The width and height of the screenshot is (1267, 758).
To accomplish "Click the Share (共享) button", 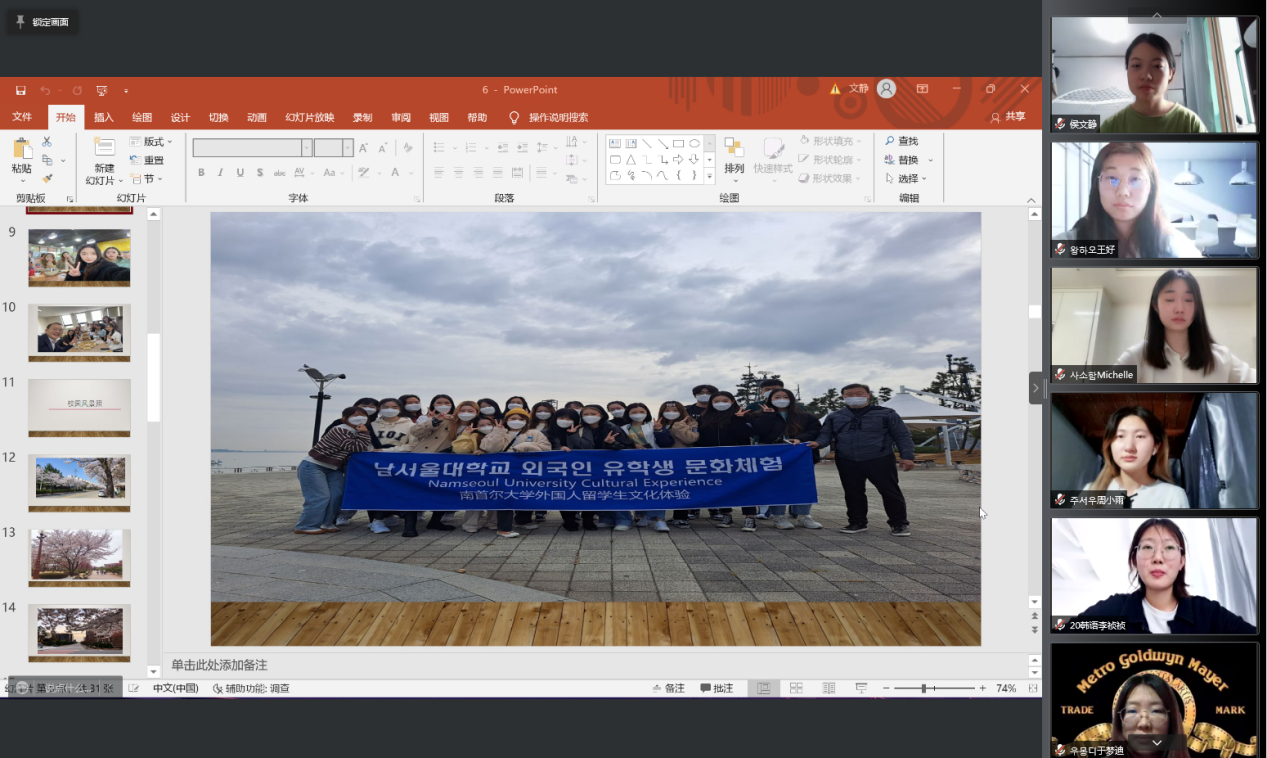I will click(1008, 117).
